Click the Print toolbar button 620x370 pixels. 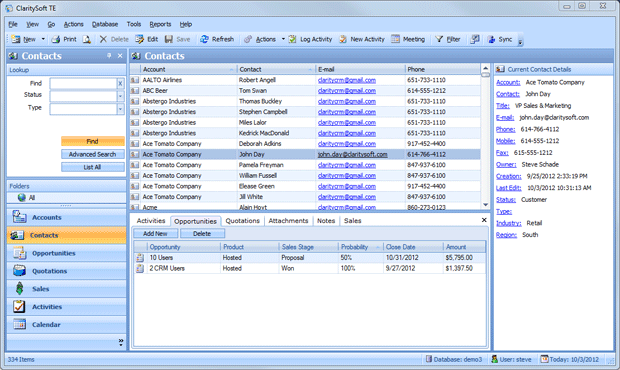(64, 39)
